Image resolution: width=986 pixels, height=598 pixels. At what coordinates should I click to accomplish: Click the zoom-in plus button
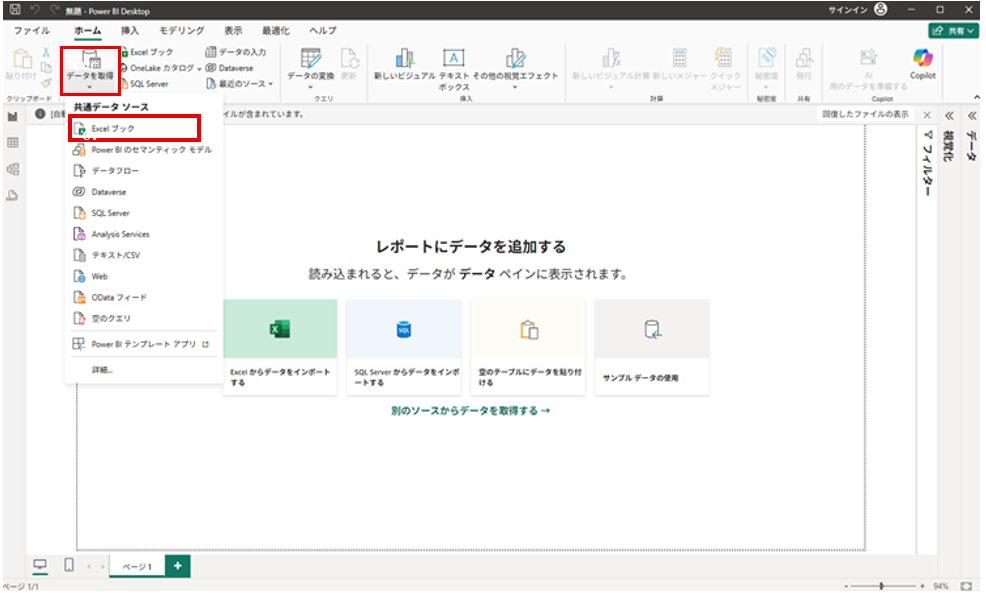922,586
